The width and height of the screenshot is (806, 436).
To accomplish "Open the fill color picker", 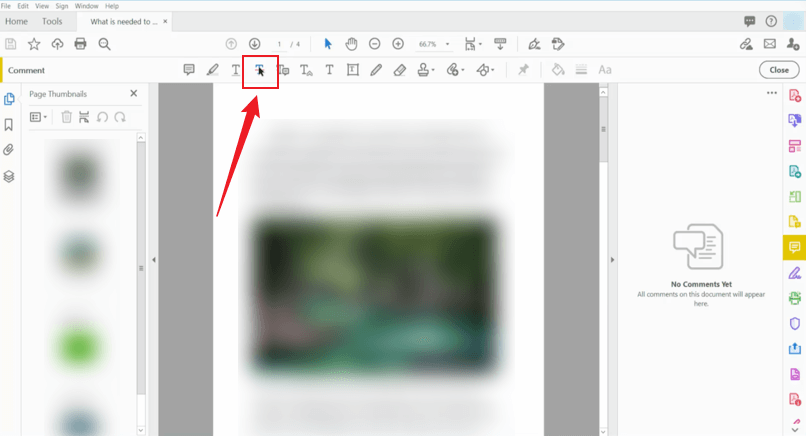I will tap(558, 70).
